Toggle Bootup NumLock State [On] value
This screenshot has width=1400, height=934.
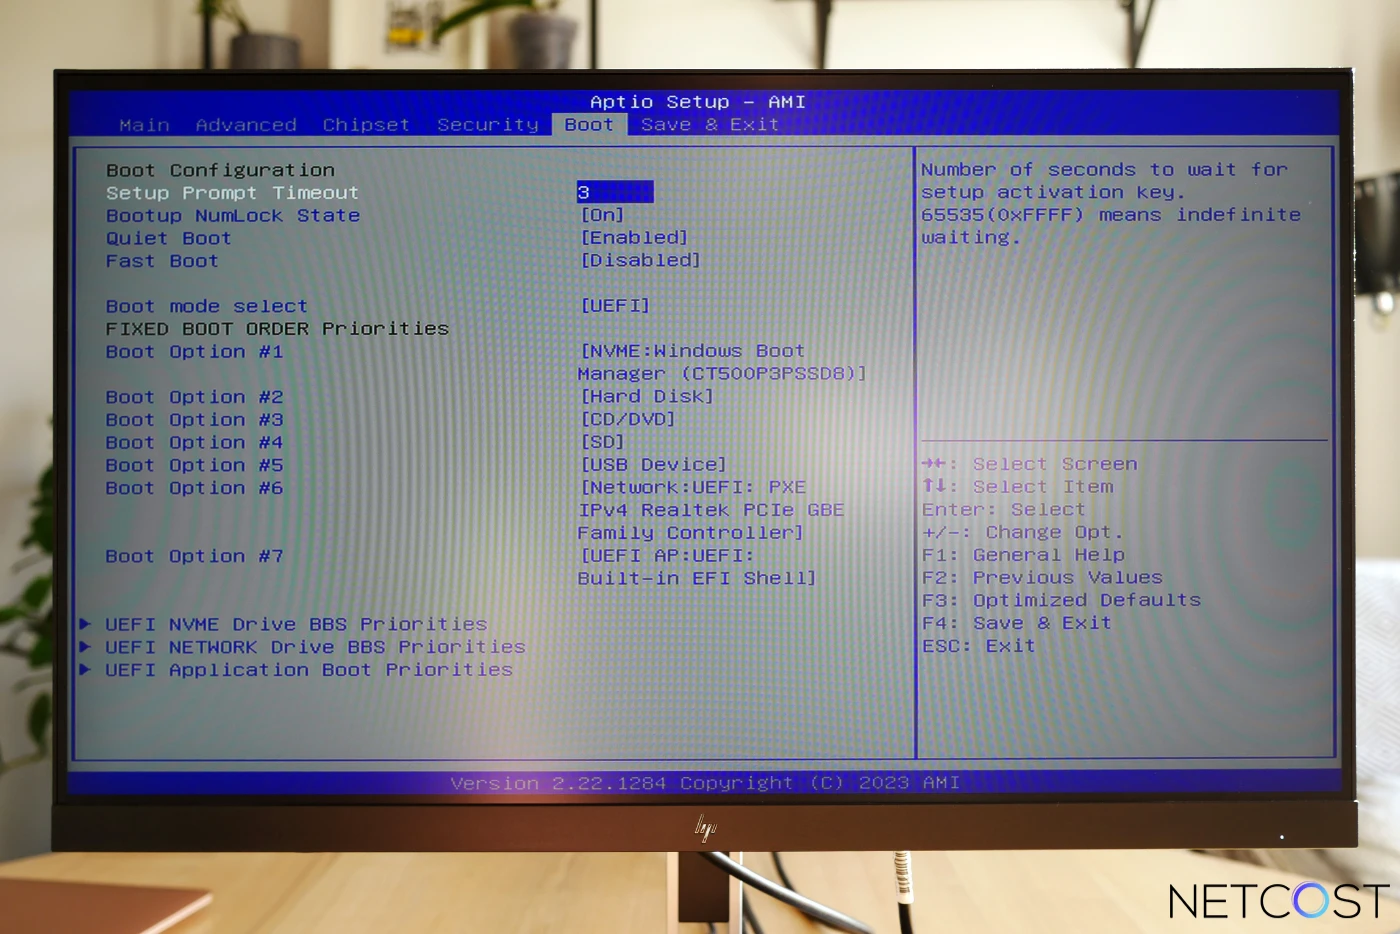click(602, 215)
